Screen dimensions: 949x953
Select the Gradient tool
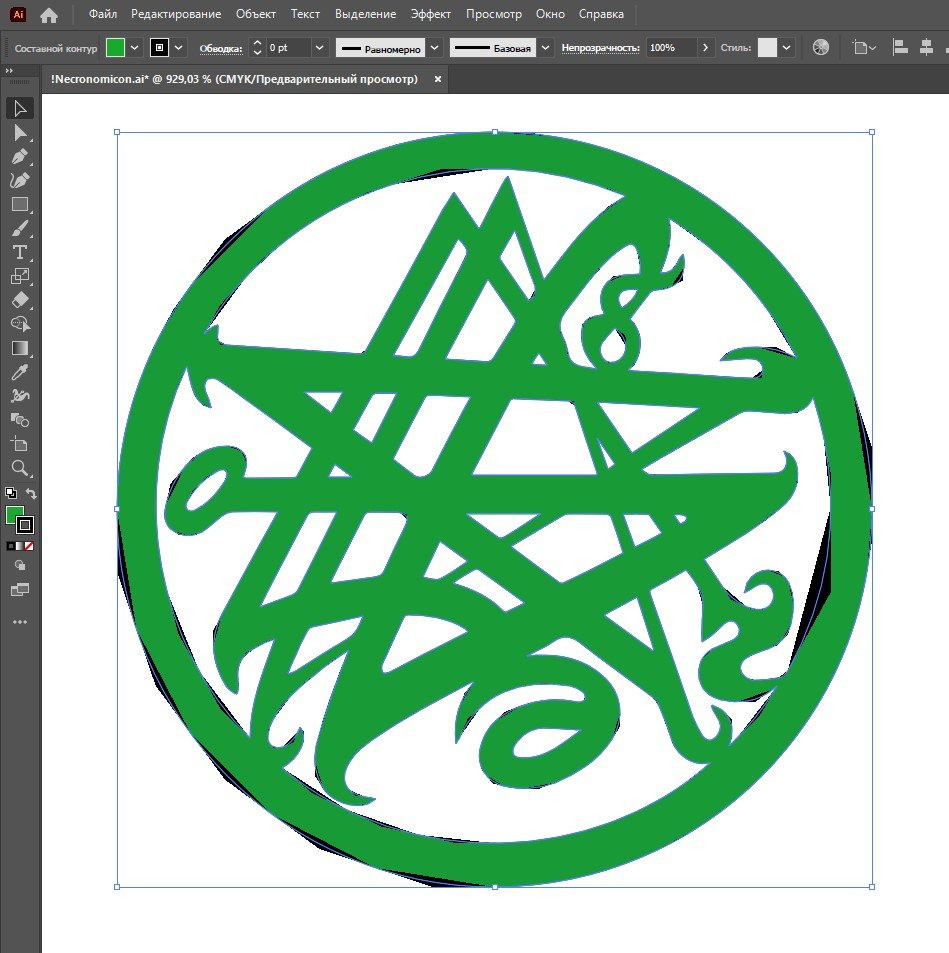[19, 348]
